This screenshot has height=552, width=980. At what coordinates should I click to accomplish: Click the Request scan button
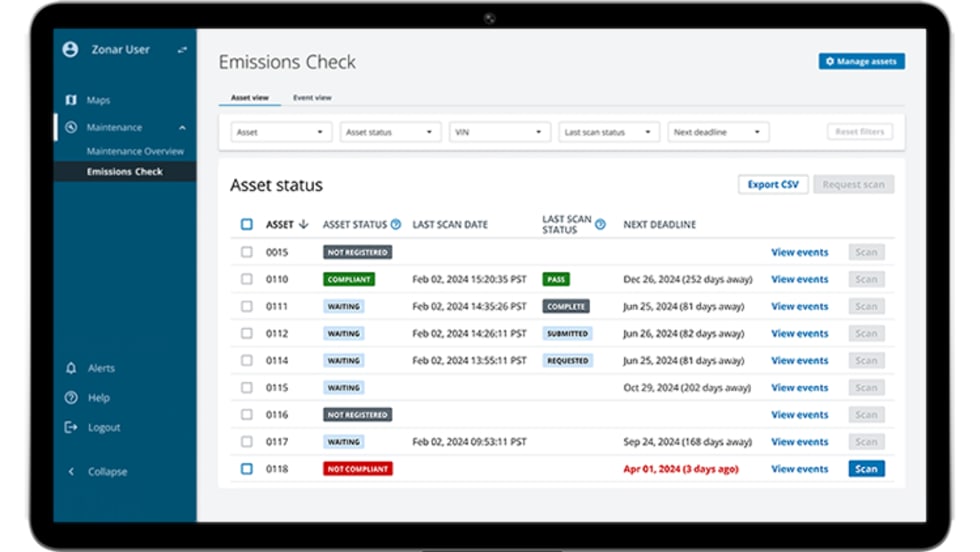(853, 184)
